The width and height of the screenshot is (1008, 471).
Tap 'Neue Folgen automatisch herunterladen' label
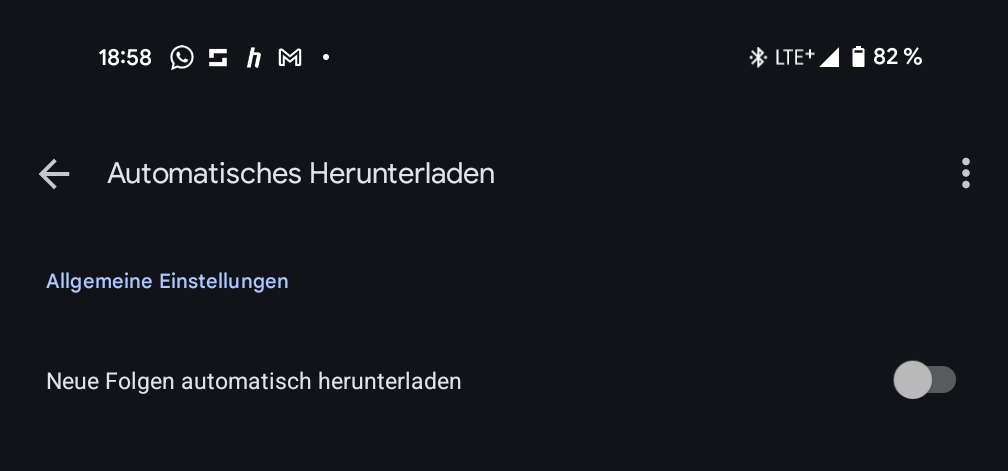[254, 382]
